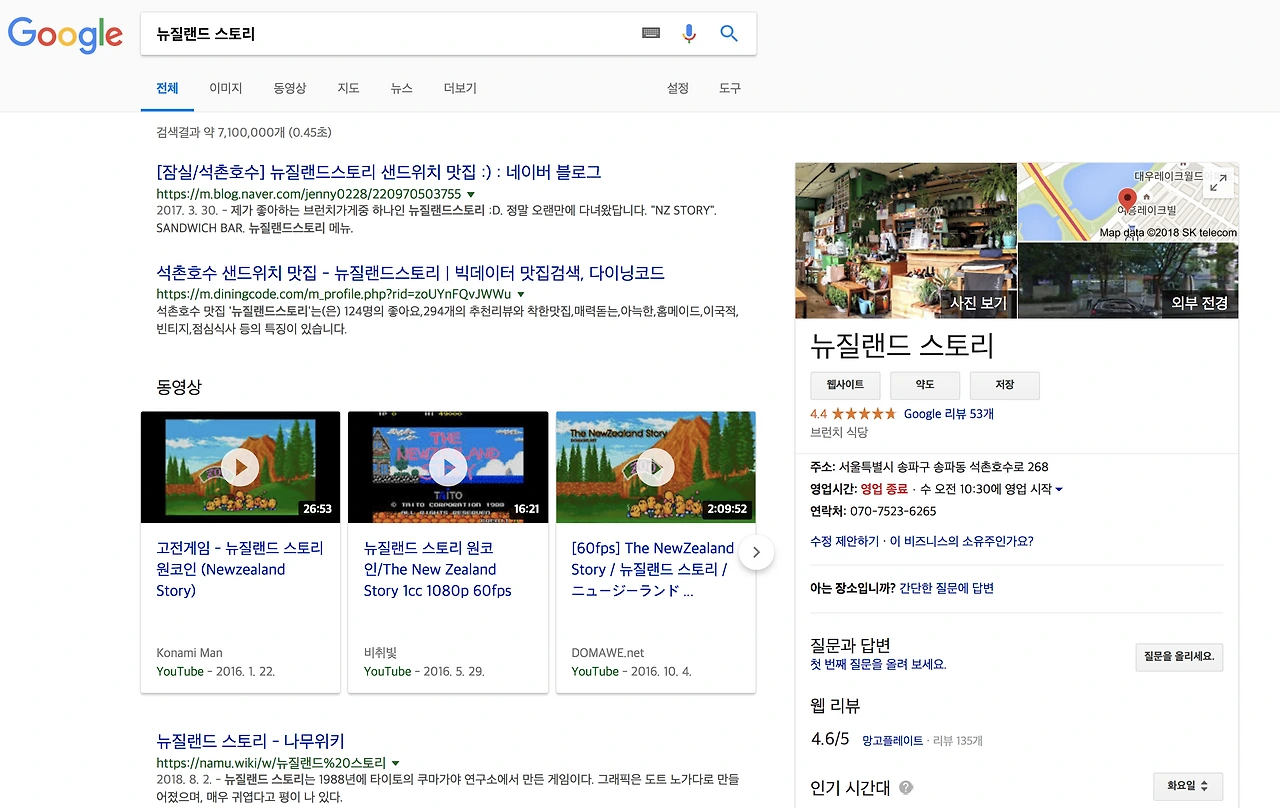Open the 외부 전경 street view thumbnail
1280x808 pixels.
tap(1128, 281)
